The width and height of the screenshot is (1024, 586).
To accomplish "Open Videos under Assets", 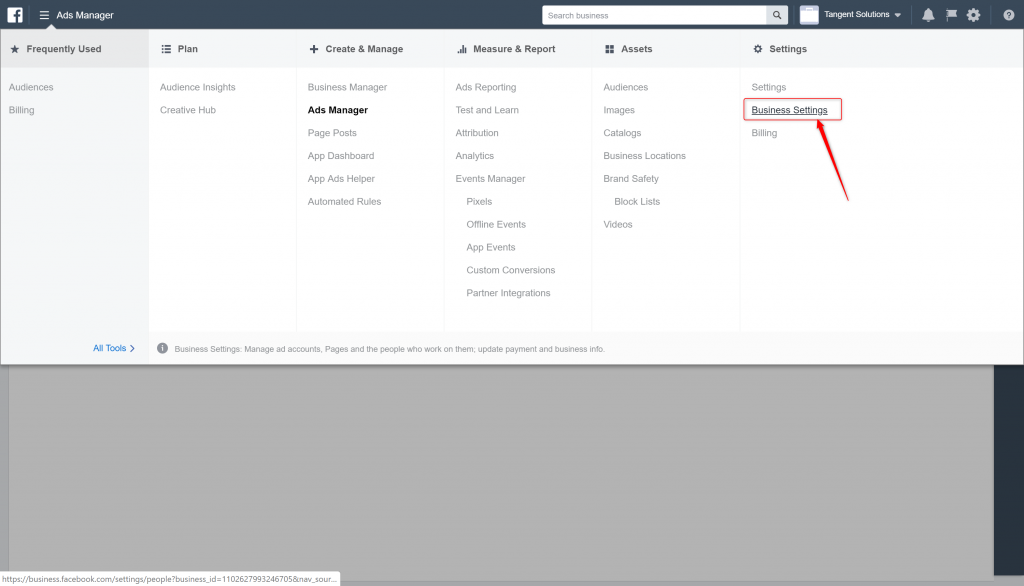I will pos(617,224).
